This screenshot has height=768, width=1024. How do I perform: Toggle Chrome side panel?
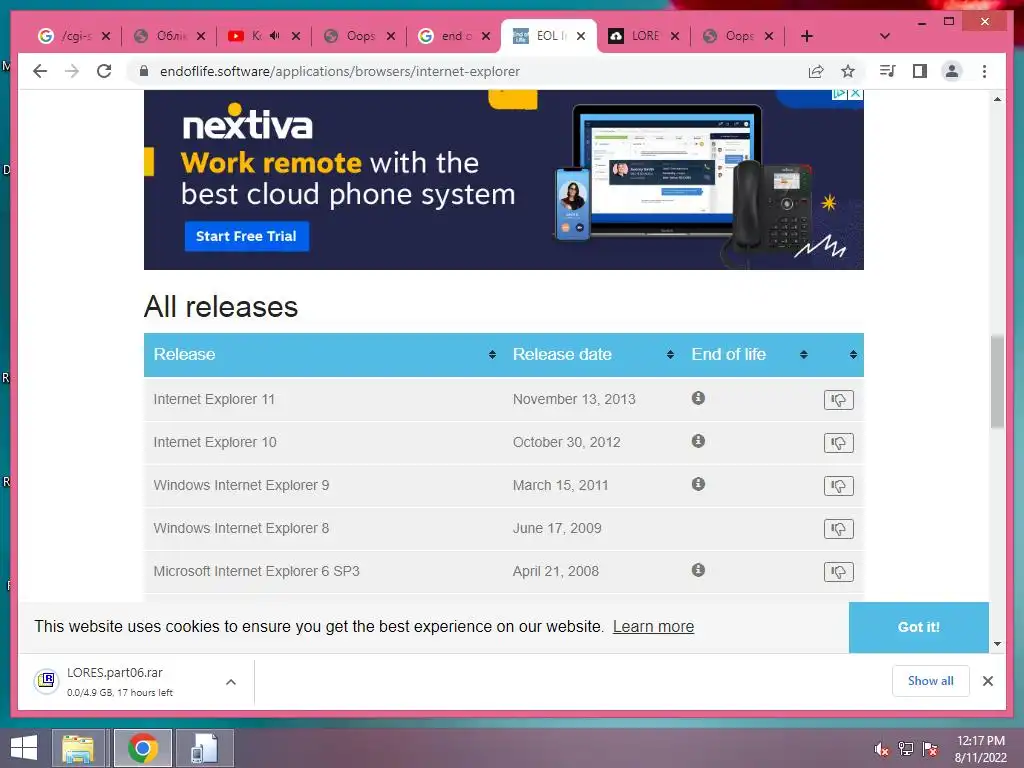[x=920, y=71]
